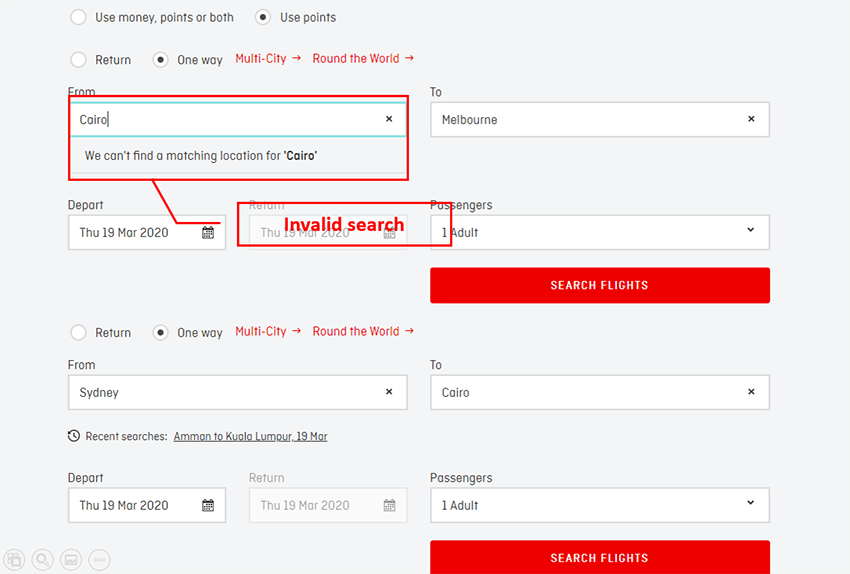Choose Return in the lower trip type row
Screen dimensions: 850x574
pos(79,333)
